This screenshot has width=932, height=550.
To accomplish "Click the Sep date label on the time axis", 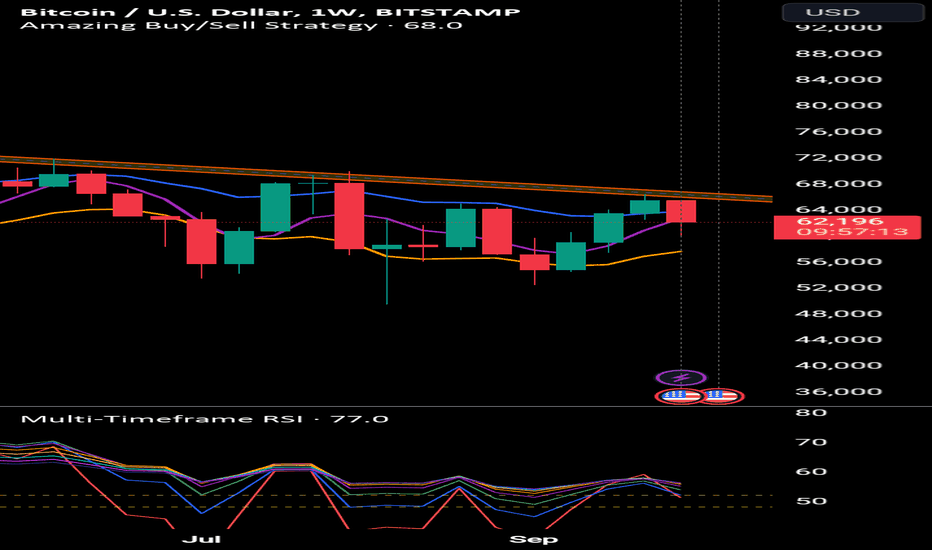I will [x=534, y=539].
